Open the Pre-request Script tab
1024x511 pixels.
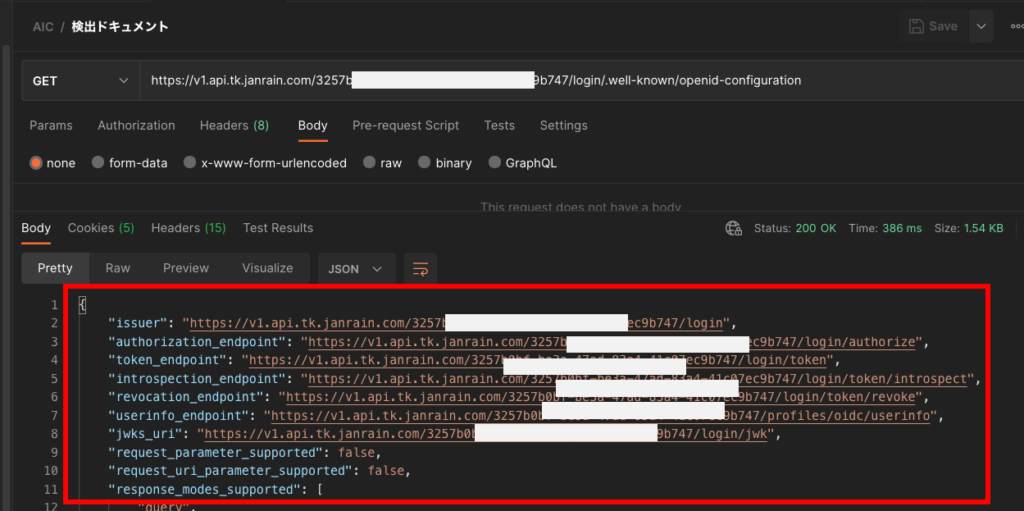(x=405, y=125)
